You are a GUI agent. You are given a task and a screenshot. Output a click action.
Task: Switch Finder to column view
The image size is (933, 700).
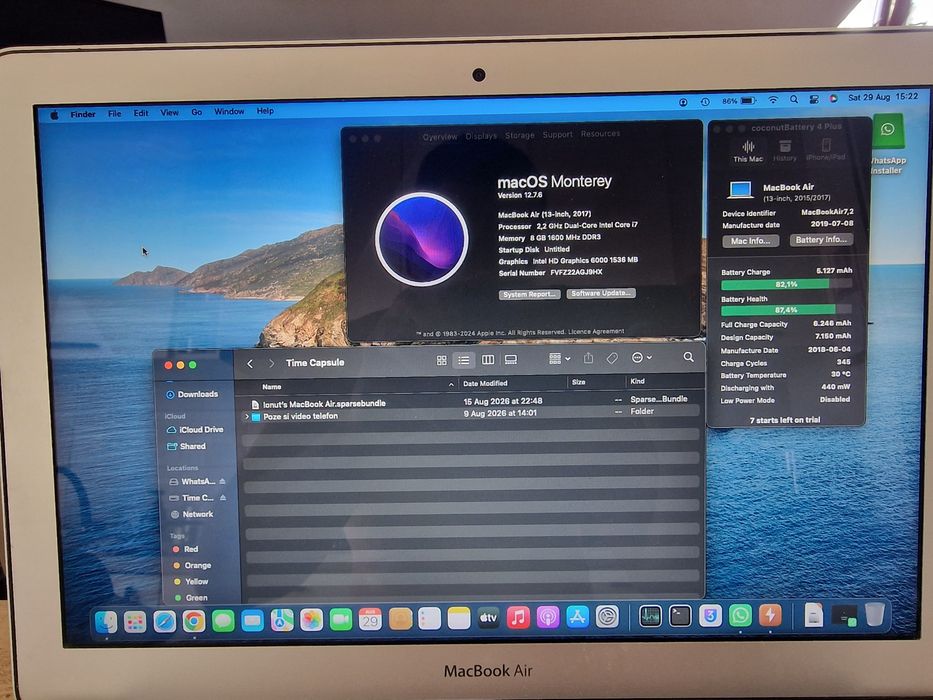click(488, 360)
